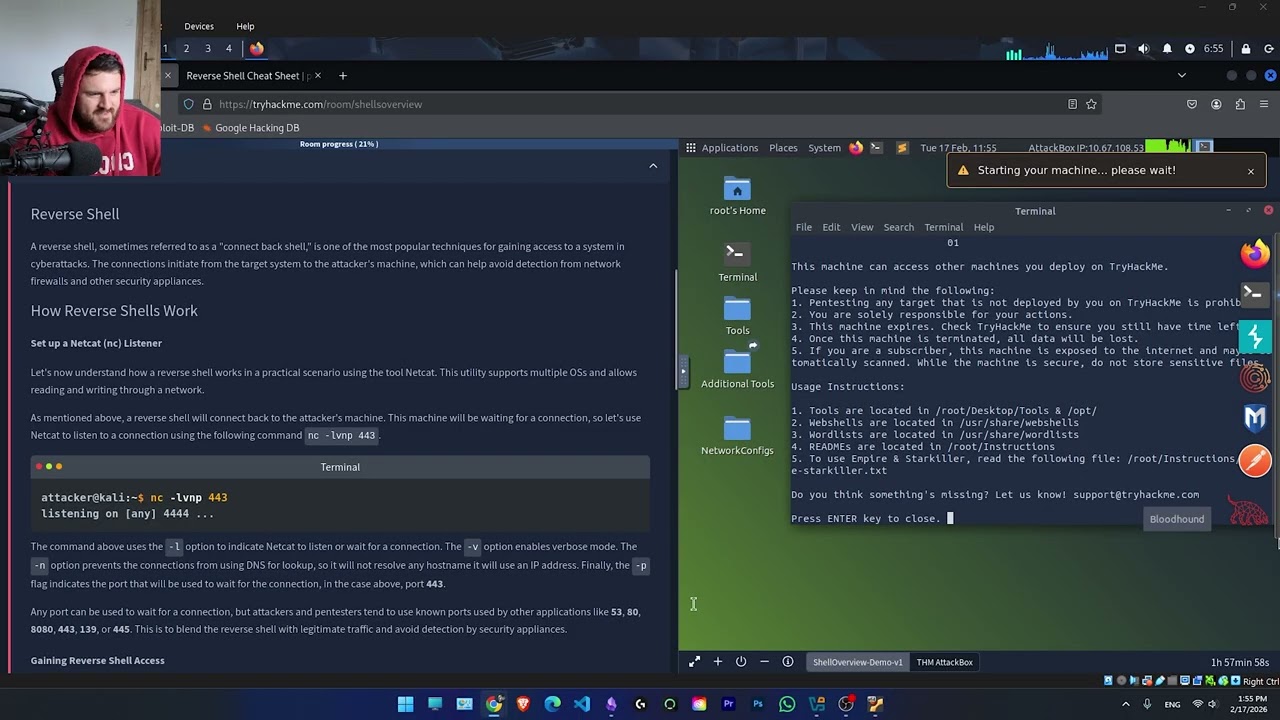Image resolution: width=1280 pixels, height=720 pixels.
Task: Click the Room progress 21% bar
Action: (x=339, y=144)
